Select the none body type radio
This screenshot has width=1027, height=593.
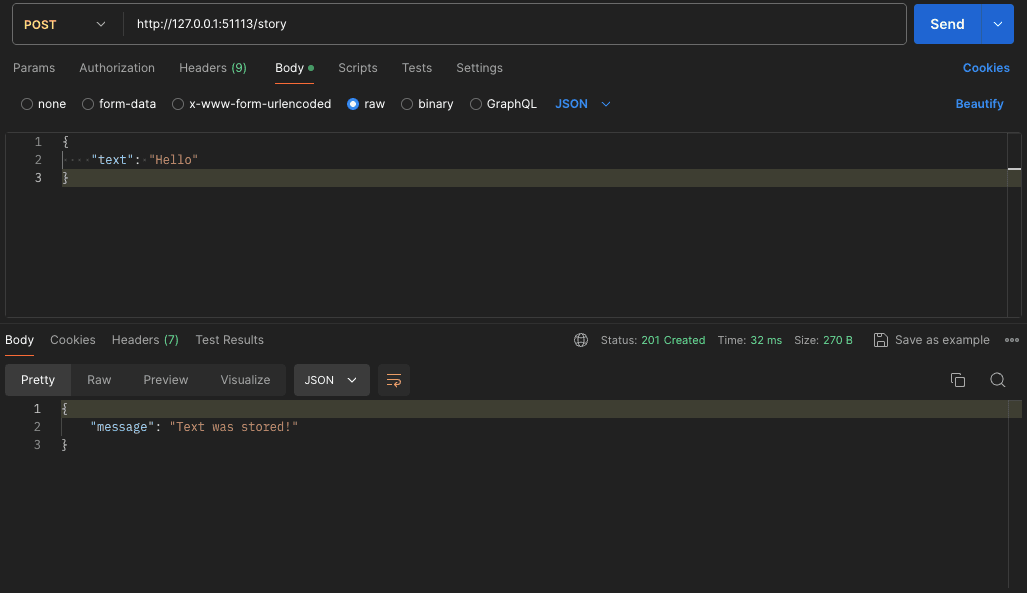27,104
